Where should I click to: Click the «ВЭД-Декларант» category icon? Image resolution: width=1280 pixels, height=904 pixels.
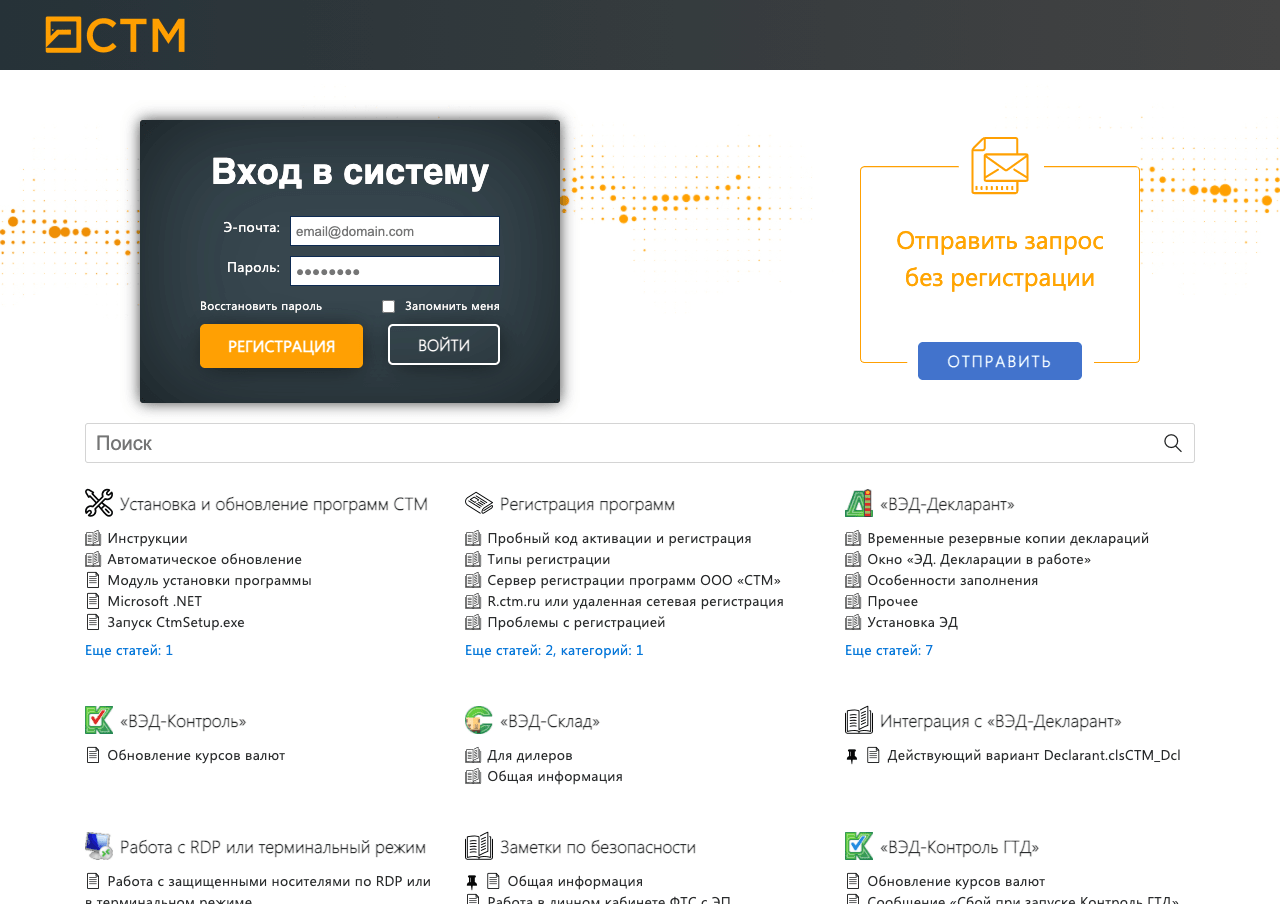(859, 503)
